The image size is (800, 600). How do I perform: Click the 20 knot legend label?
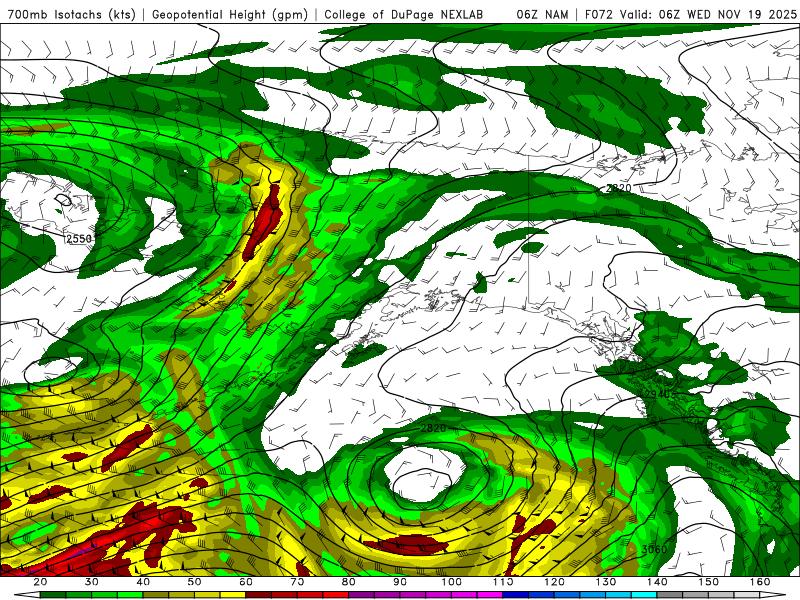coord(40,582)
